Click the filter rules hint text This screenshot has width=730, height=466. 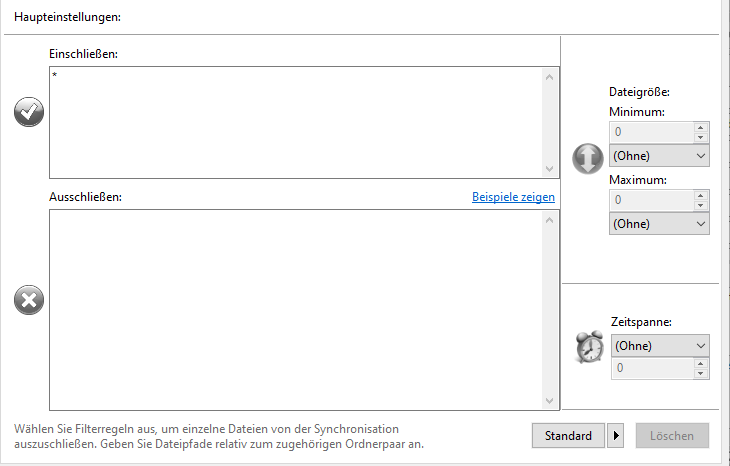click(x=219, y=436)
